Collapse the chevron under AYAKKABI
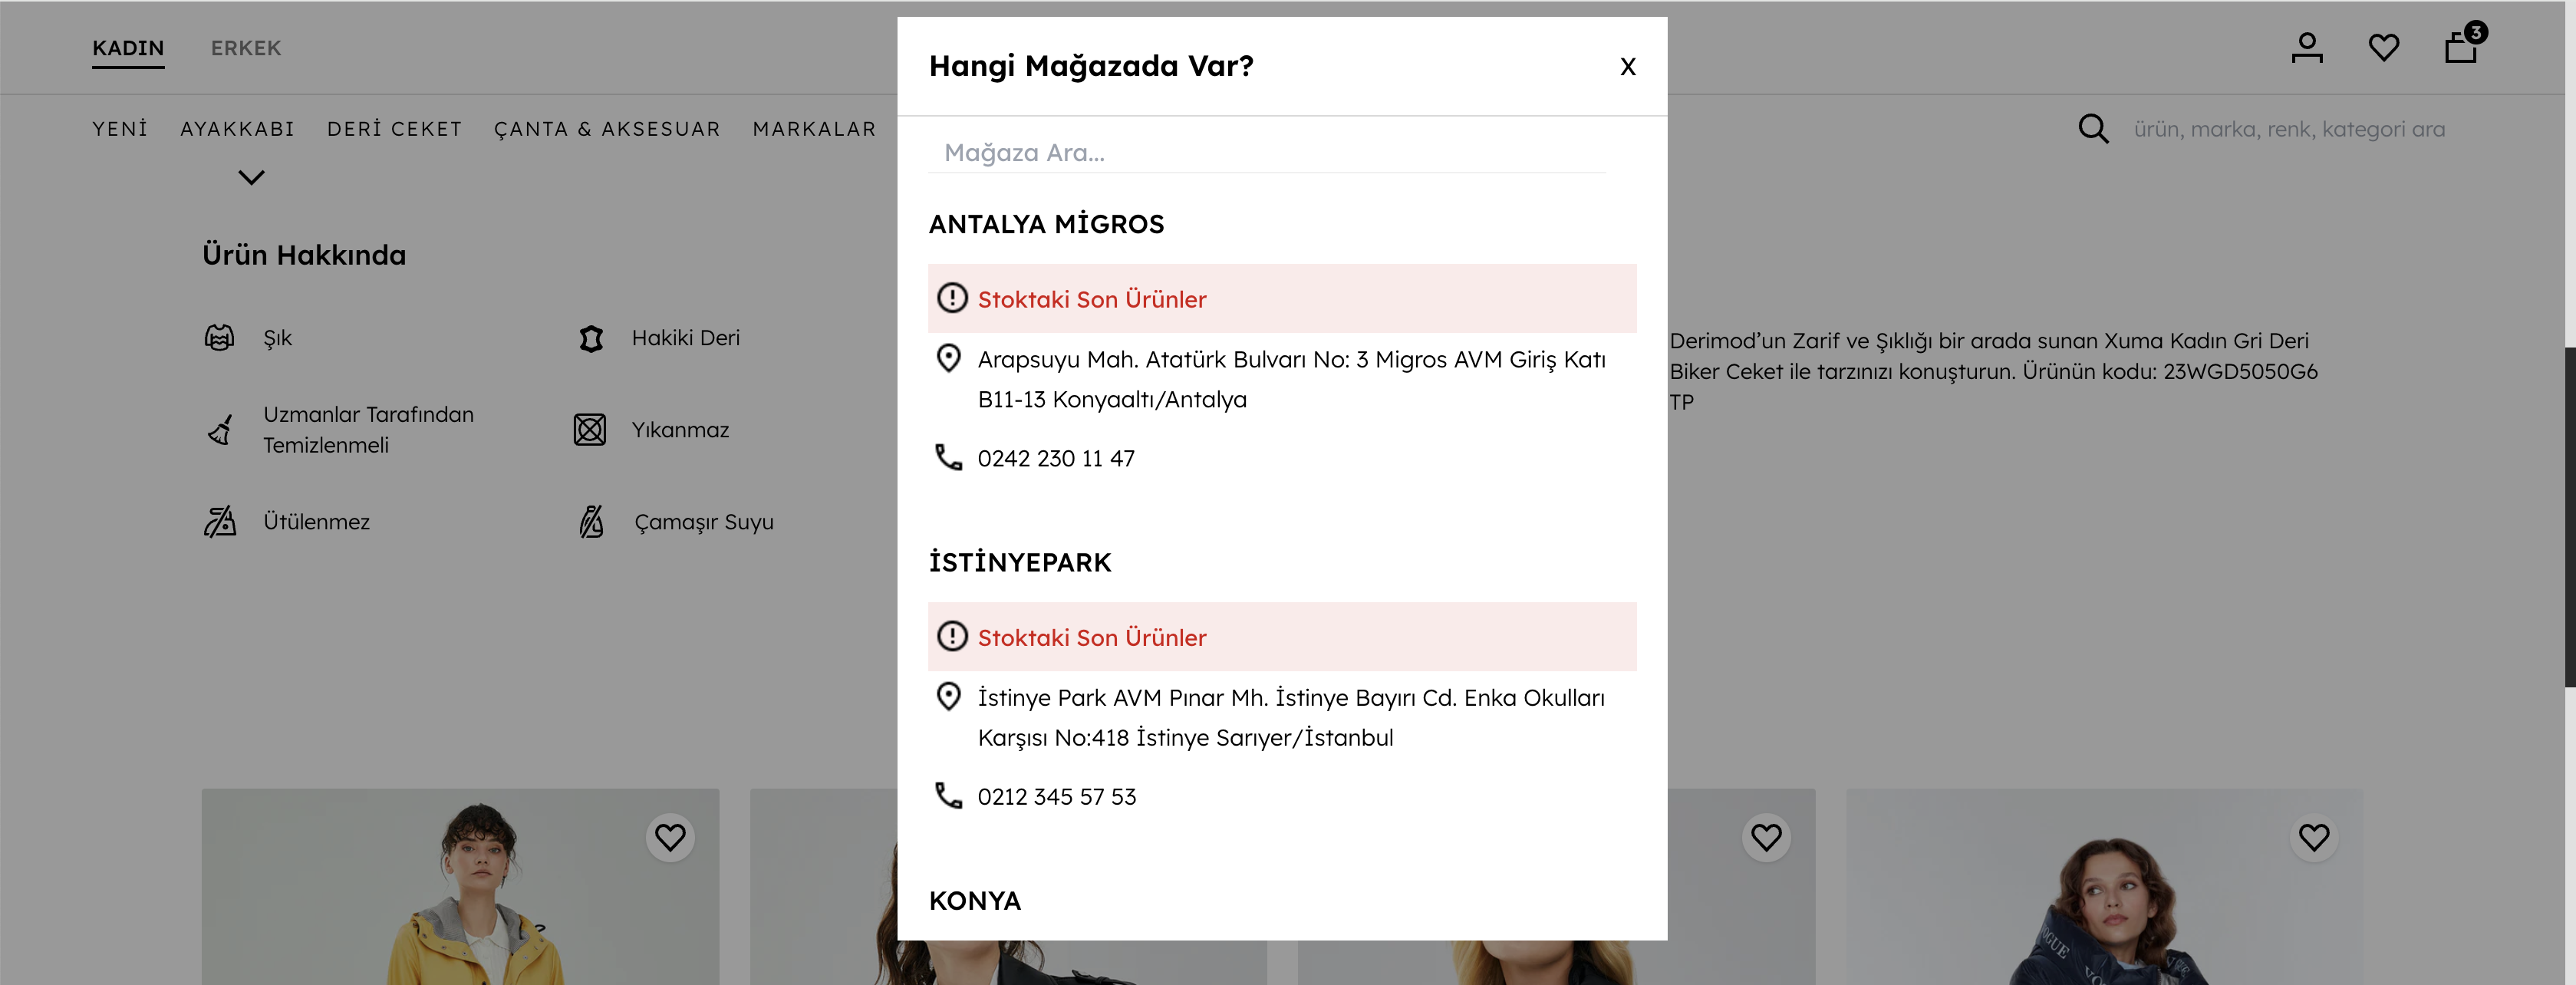 (251, 178)
